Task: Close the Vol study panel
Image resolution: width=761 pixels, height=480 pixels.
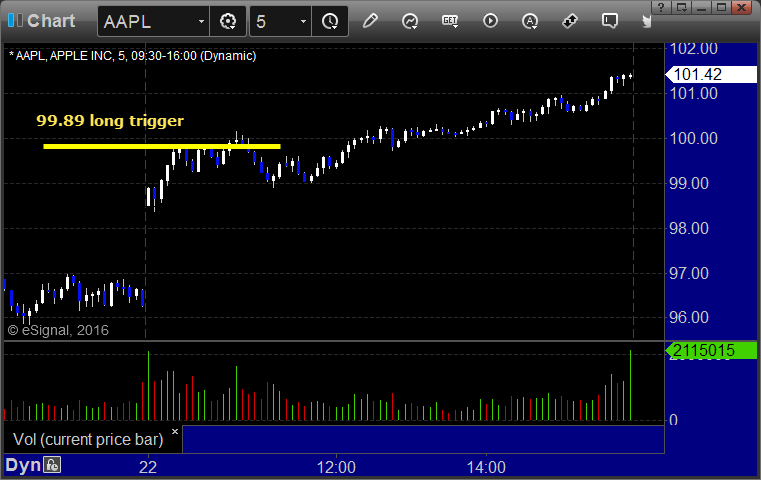Action: (x=175, y=431)
